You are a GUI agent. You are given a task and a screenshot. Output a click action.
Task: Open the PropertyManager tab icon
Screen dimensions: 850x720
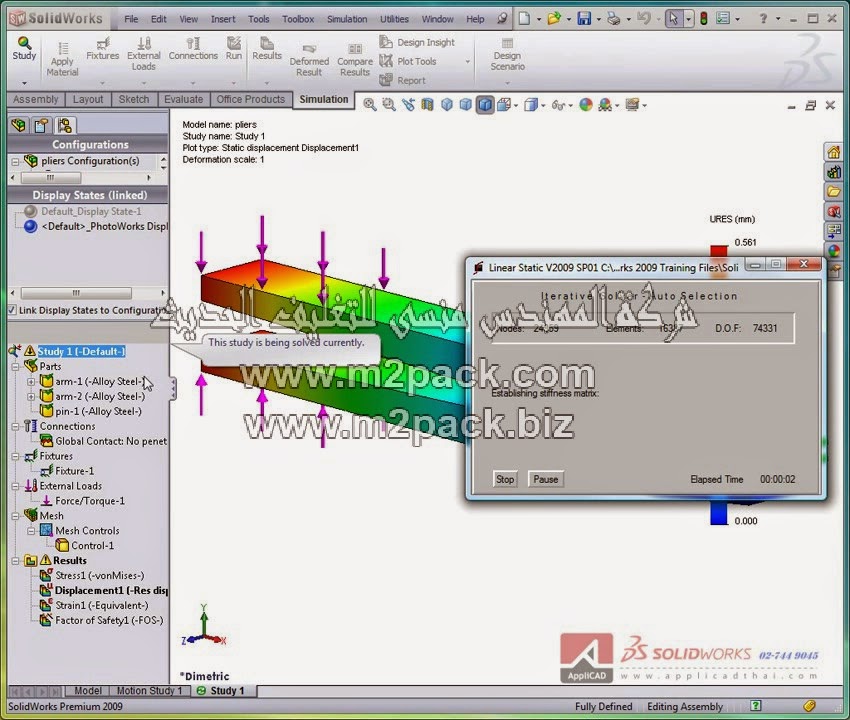pyautogui.click(x=42, y=125)
